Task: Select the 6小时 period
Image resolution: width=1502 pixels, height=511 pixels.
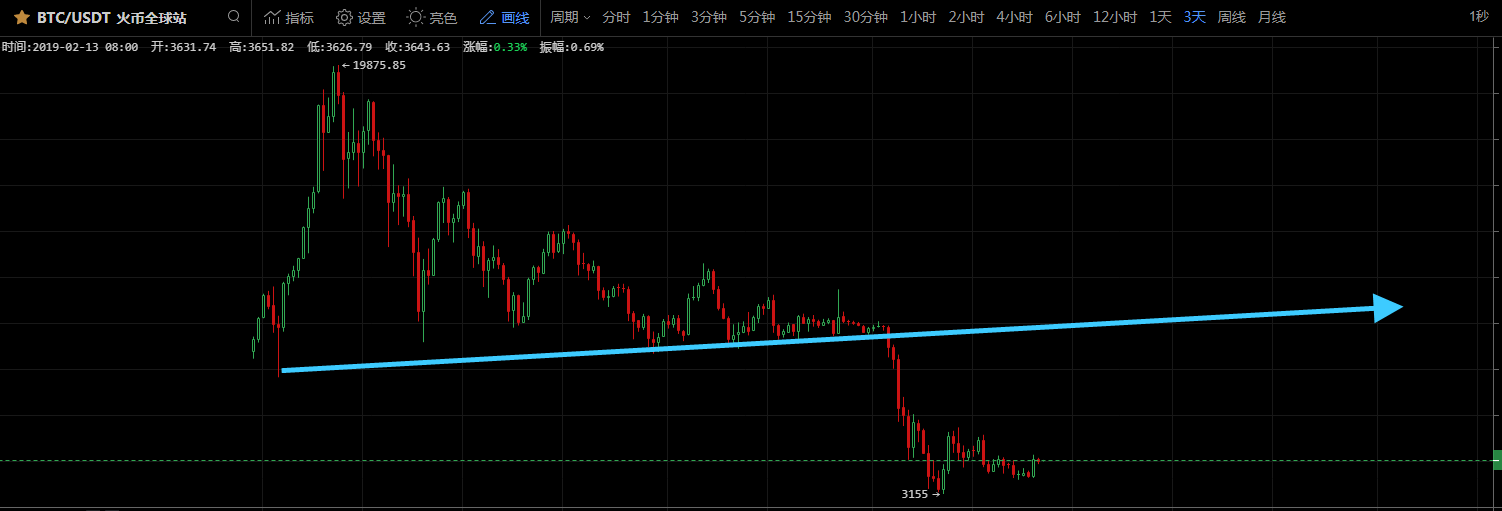Action: [x=1062, y=17]
